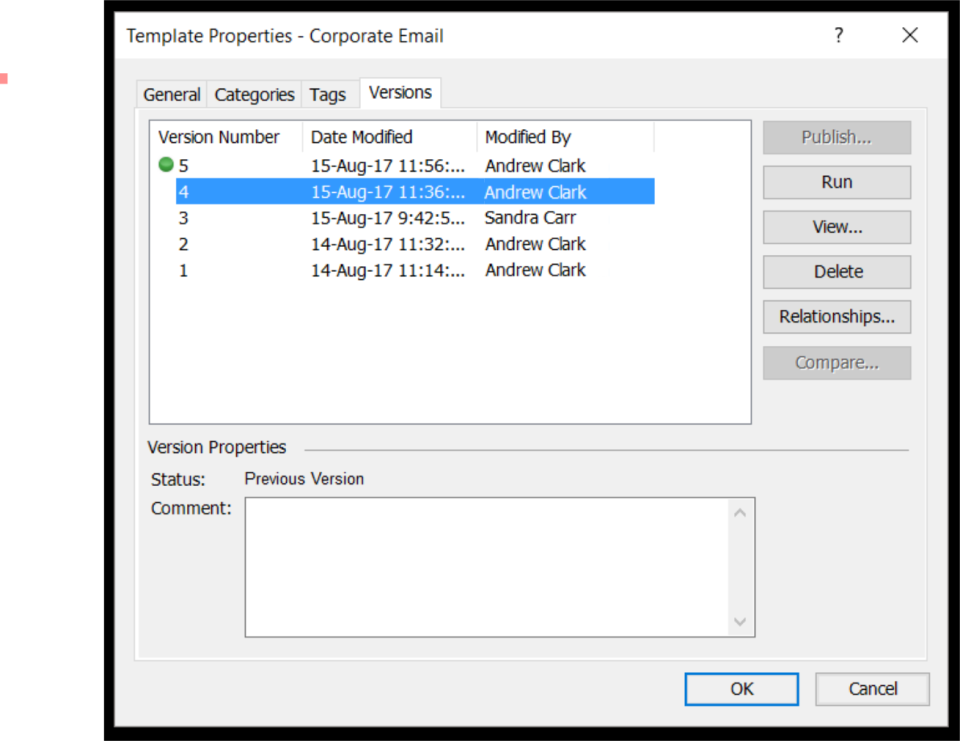This screenshot has width=960, height=741.
Task: Sort by the Date Modified column header
Action: click(x=362, y=137)
